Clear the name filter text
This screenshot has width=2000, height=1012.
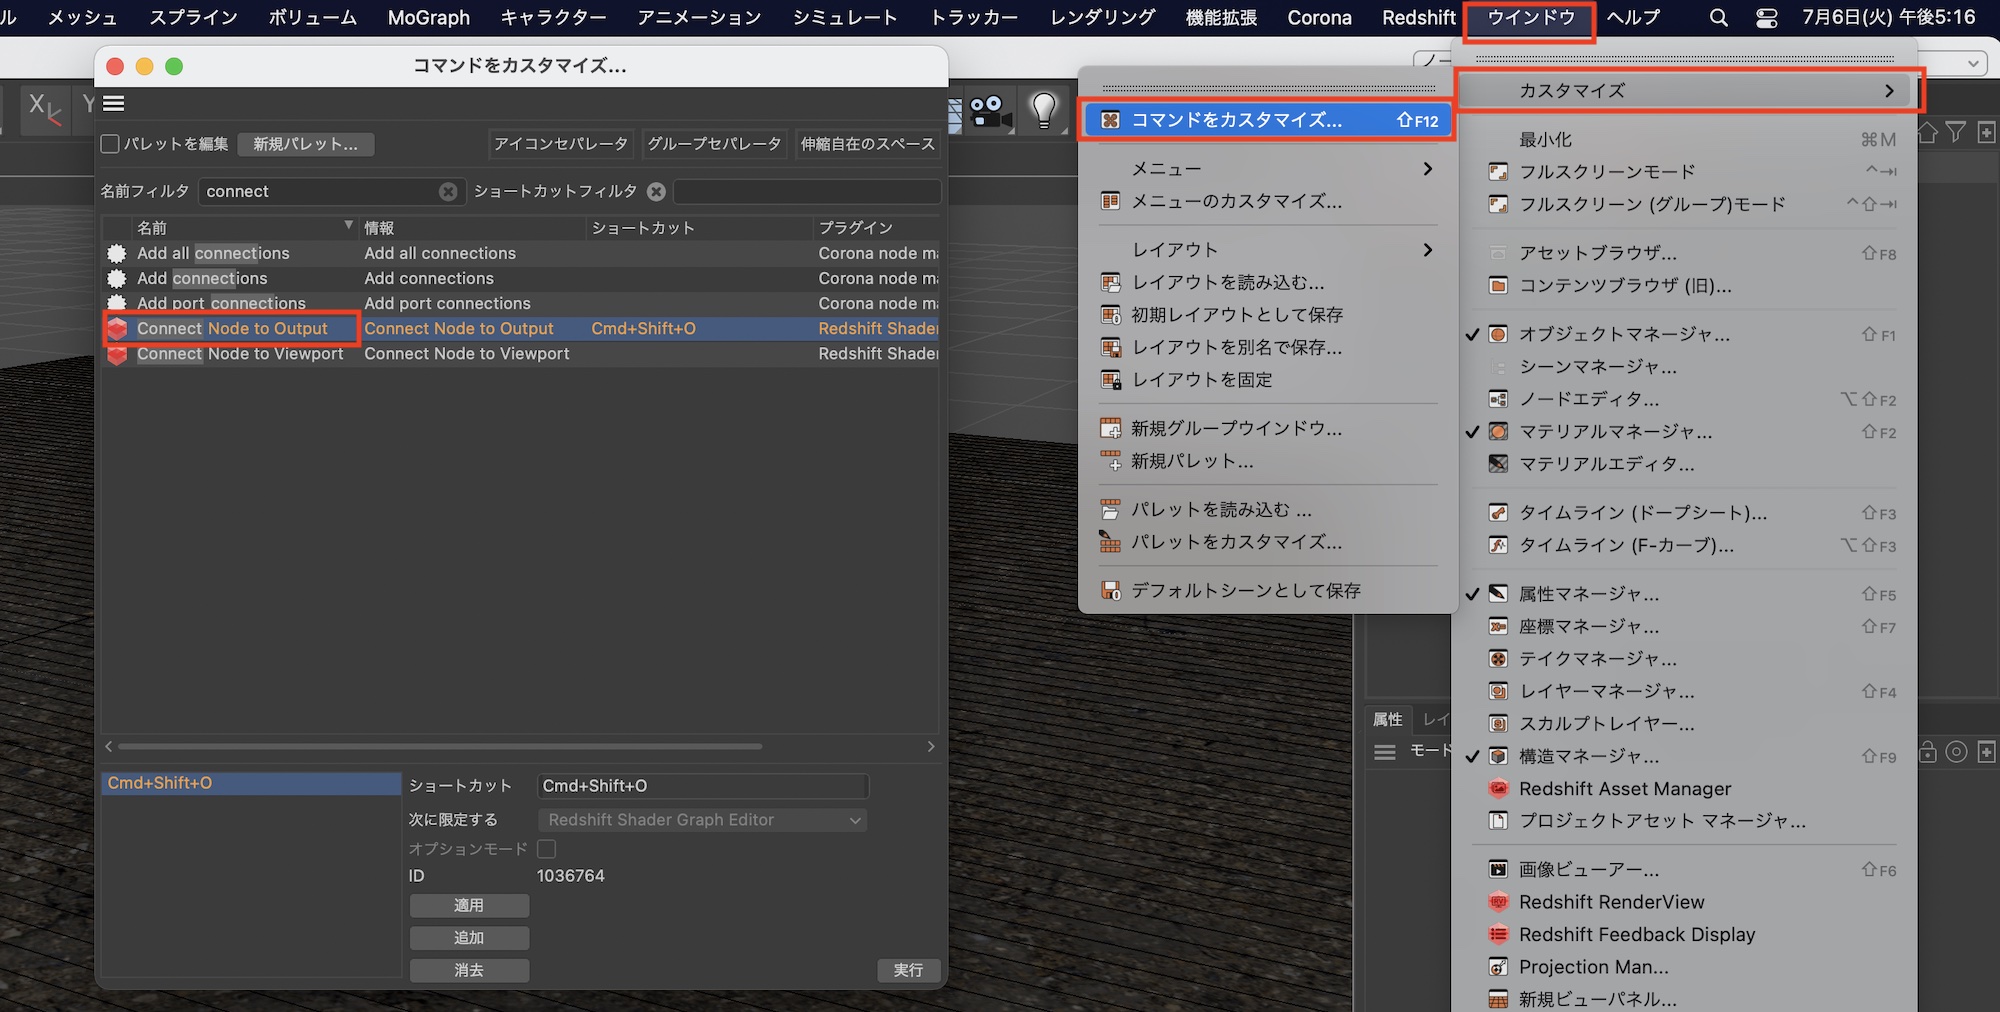pos(448,191)
